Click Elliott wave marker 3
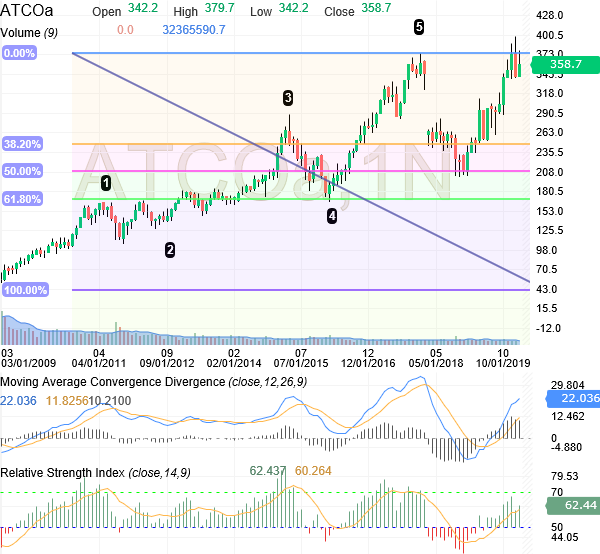 tap(288, 98)
